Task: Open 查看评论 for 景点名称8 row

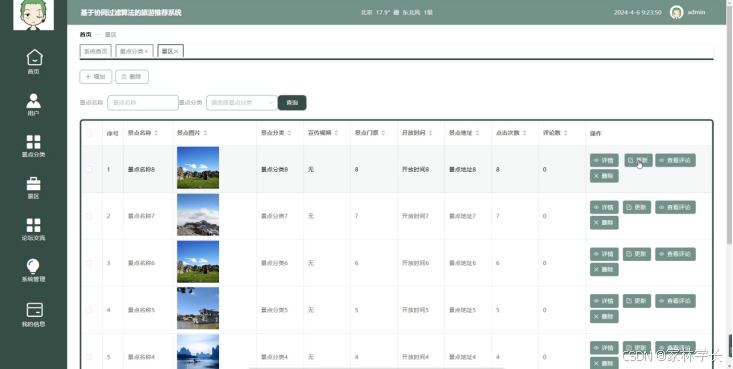Action: click(675, 160)
